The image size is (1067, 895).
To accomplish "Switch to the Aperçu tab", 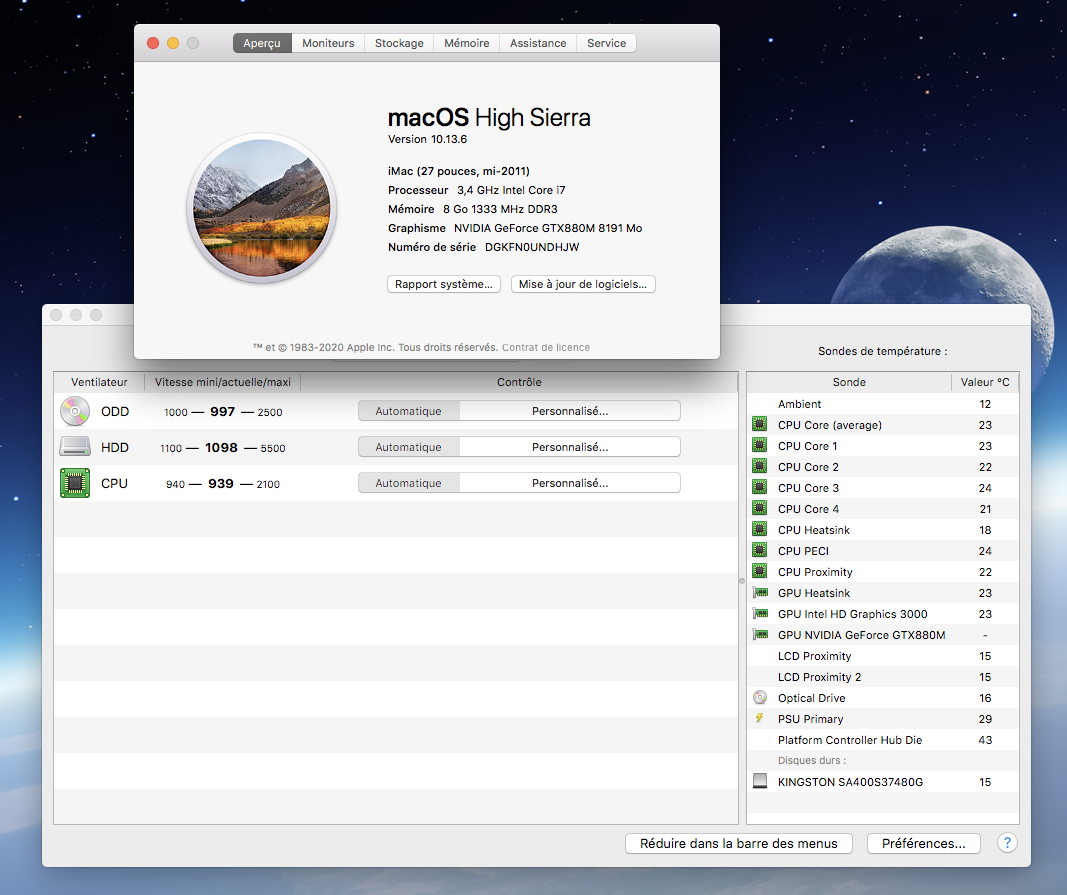I will click(x=262, y=43).
